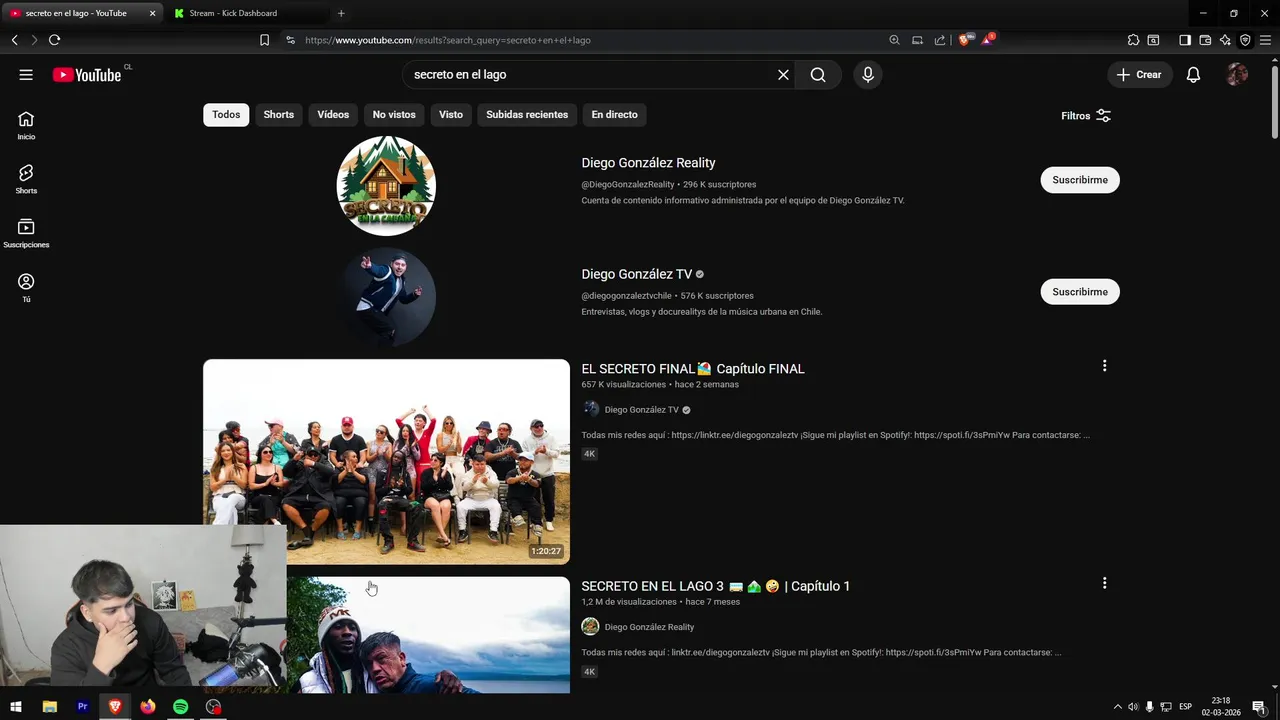This screenshot has width=1280, height=720.
Task: Click the share icon in the address bar
Action: click(x=940, y=40)
